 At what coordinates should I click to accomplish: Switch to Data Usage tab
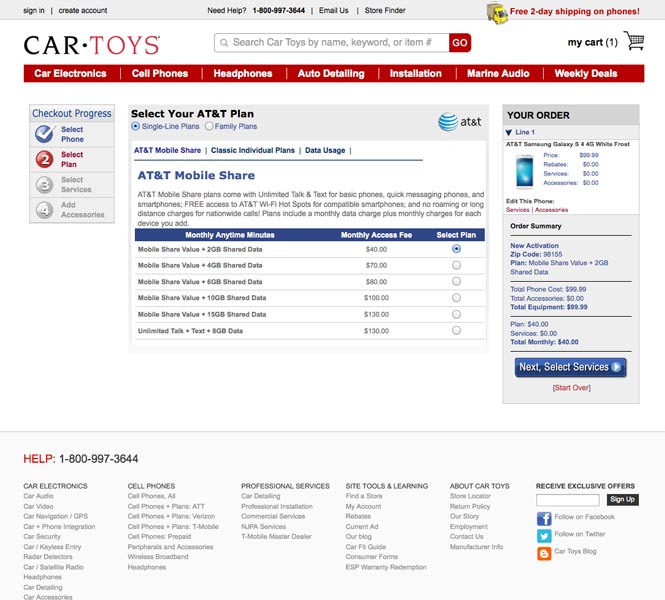coord(325,150)
